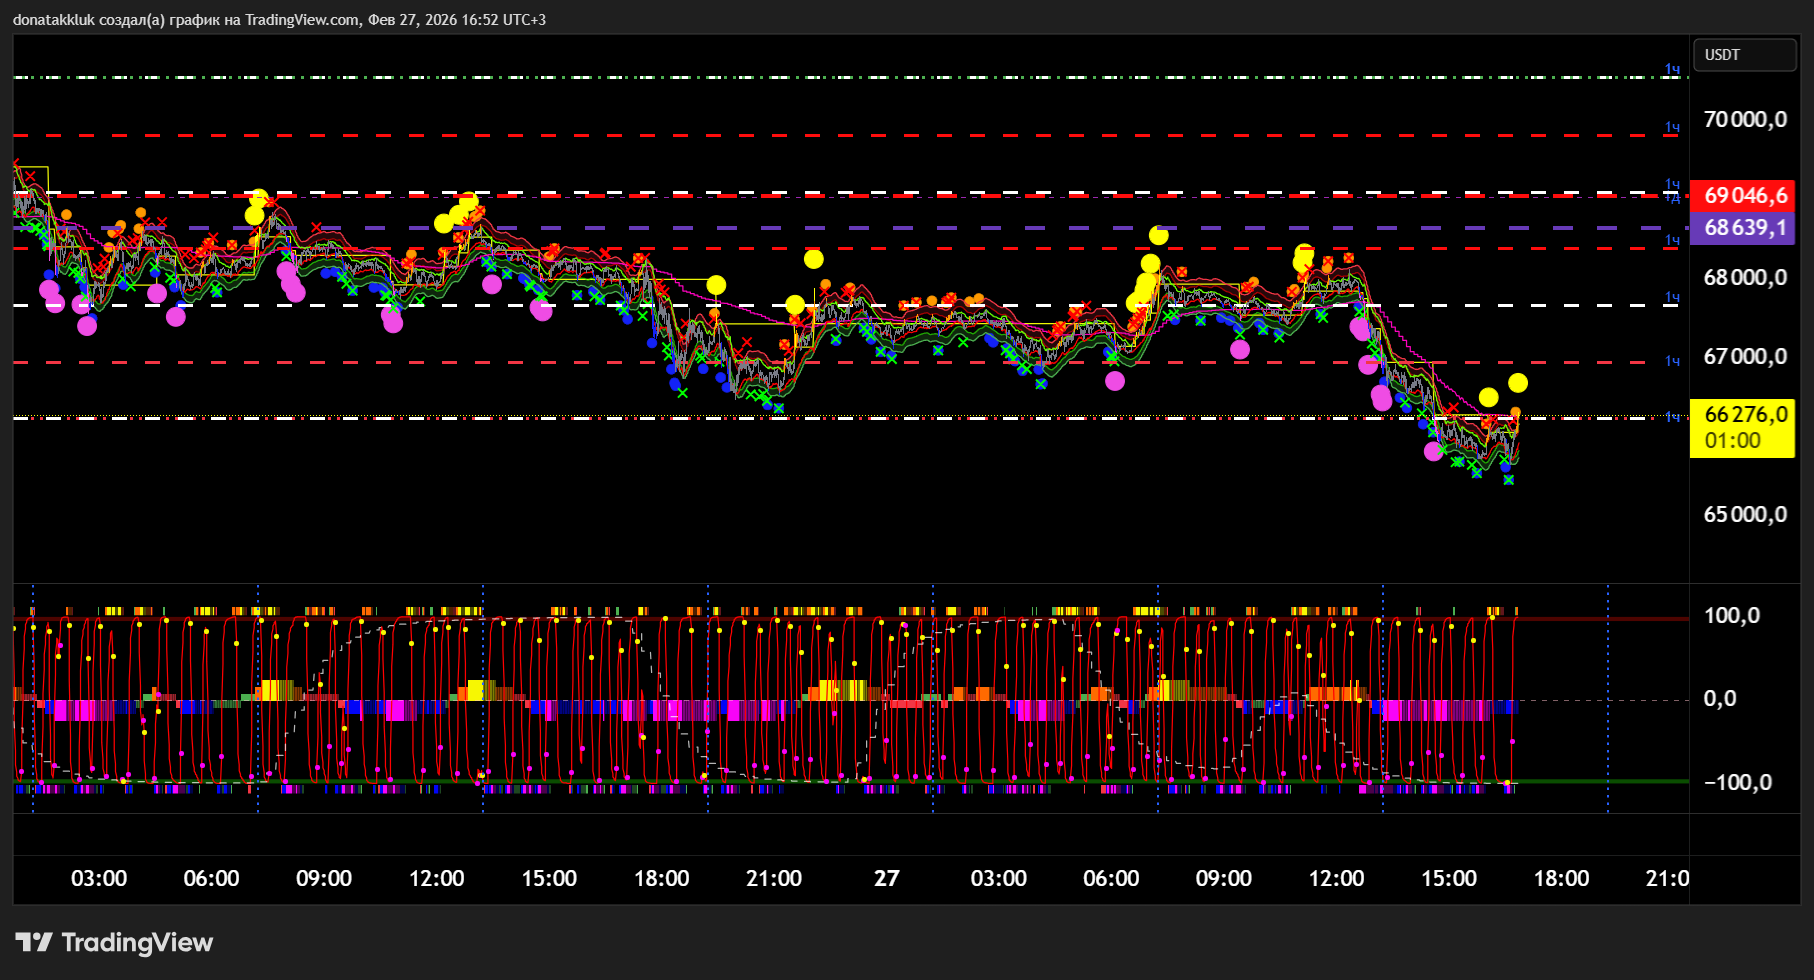This screenshot has width=1814, height=980.
Task: Click the 100,0 oscillator scale label
Action: coord(1731,616)
